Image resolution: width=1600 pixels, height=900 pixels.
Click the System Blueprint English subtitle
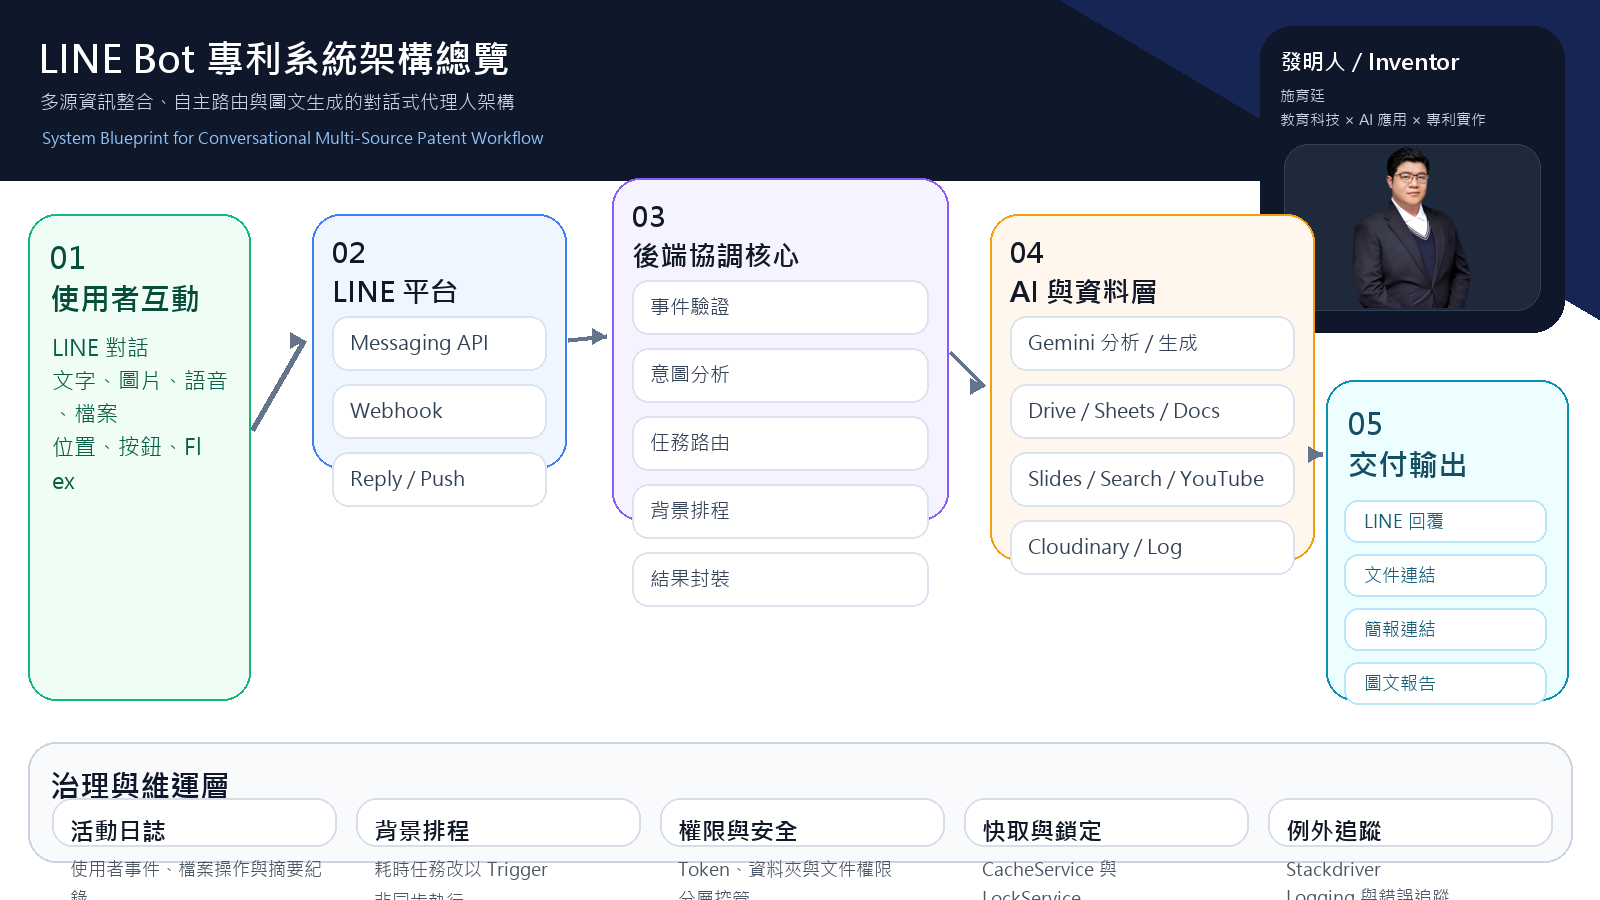292,138
